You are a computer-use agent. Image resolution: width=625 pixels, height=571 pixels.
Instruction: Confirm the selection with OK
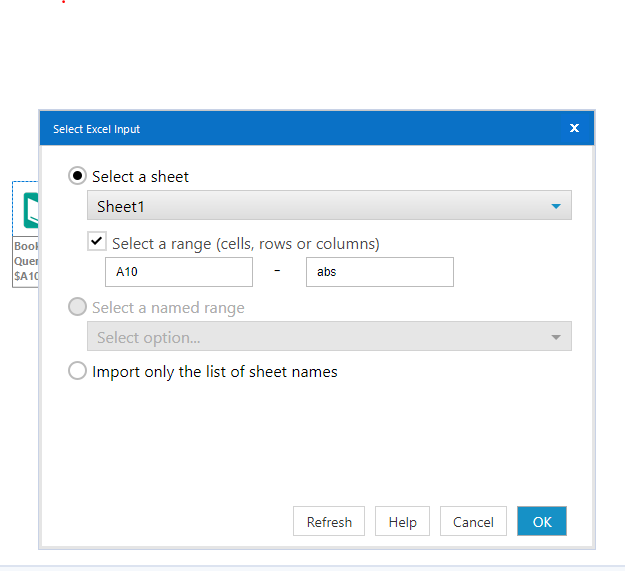click(542, 521)
